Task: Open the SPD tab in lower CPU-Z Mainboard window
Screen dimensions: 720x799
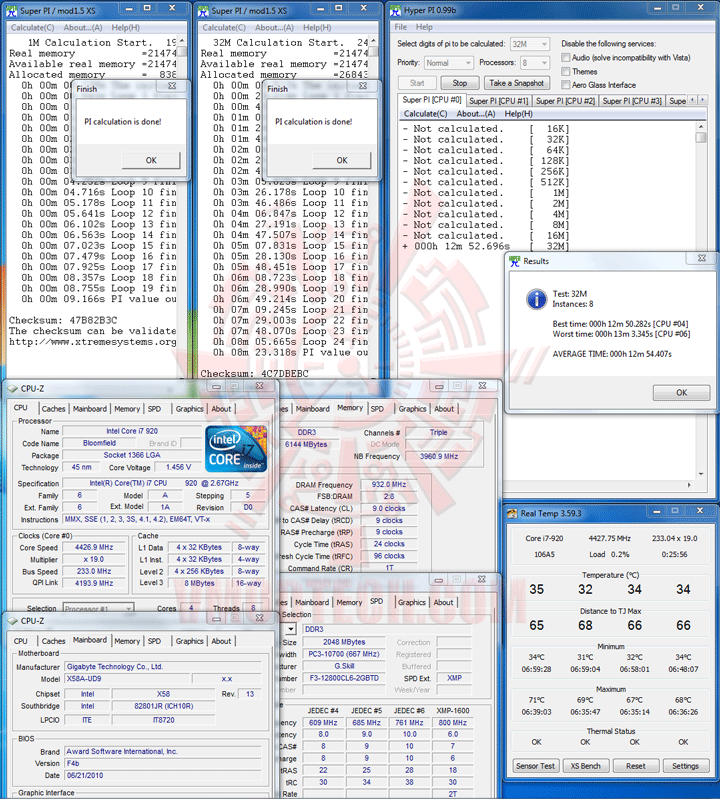Action: coord(154,641)
